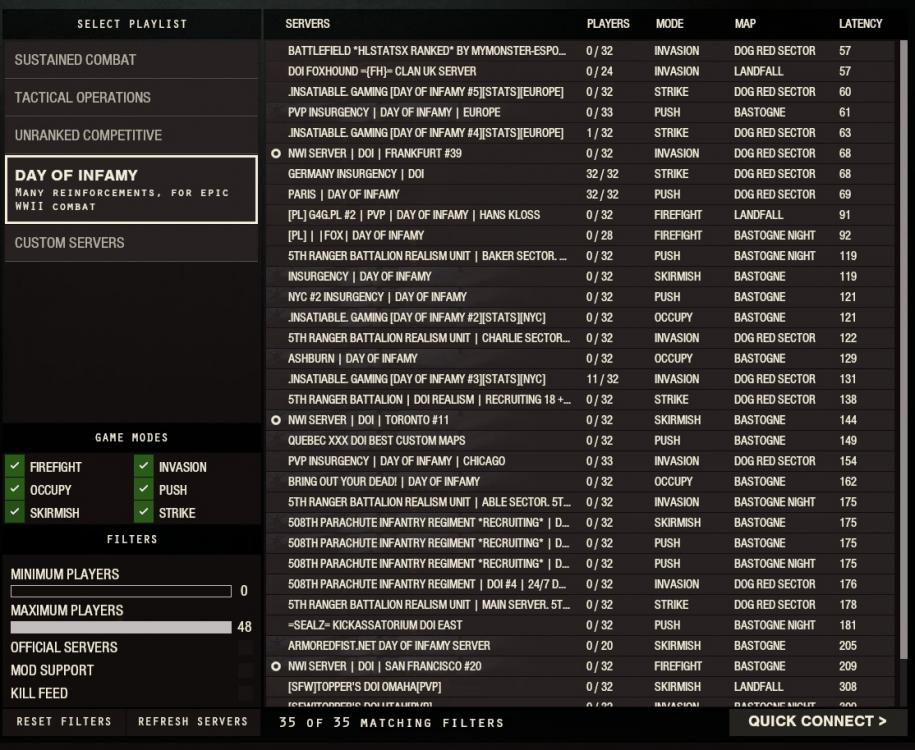The image size is (915, 750).
Task: Select the Paris Day of Infamy server
Action: [x=581, y=194]
